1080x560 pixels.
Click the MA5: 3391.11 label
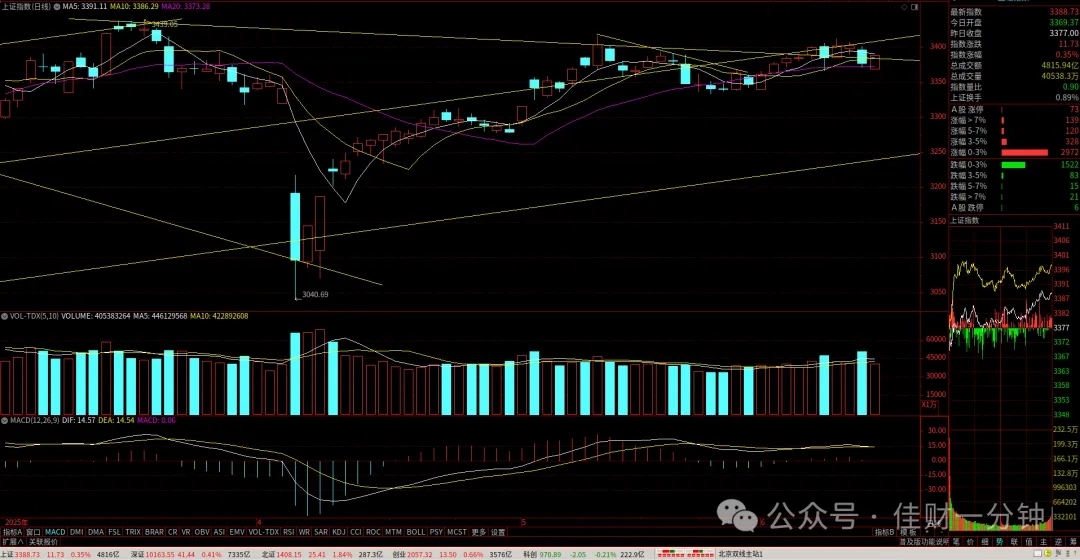[x=85, y=6]
